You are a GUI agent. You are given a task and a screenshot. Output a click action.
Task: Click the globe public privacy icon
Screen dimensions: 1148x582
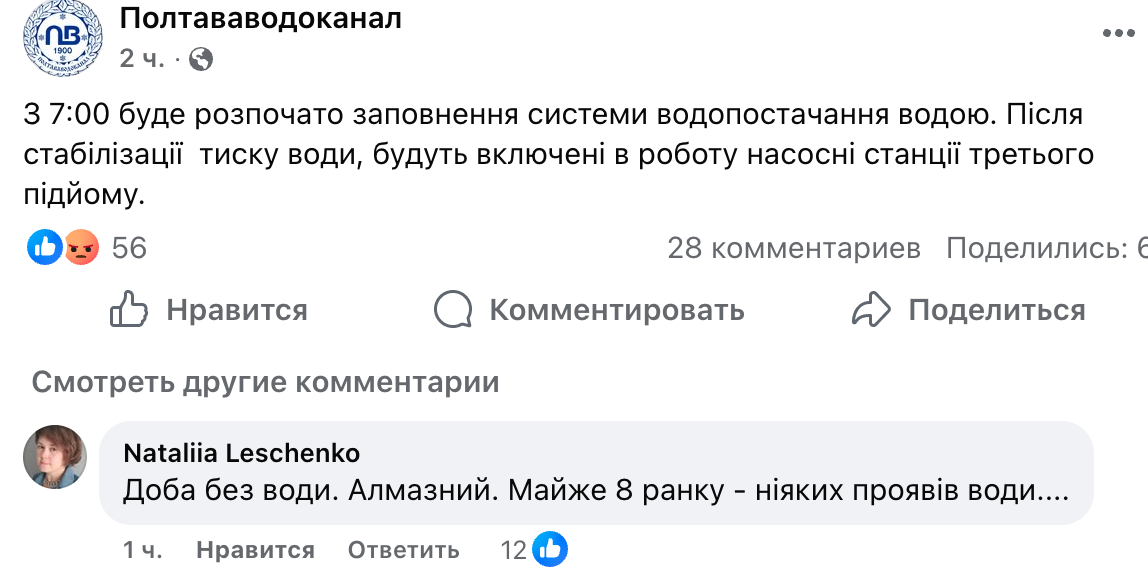201,59
